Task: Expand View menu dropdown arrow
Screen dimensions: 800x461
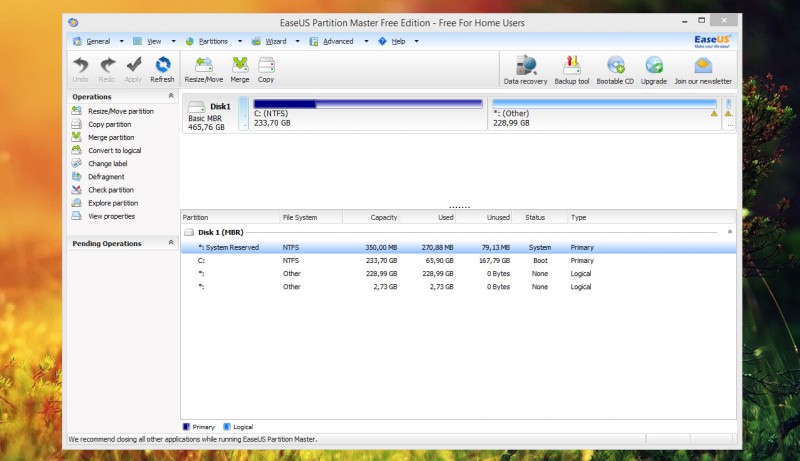Action: point(173,41)
